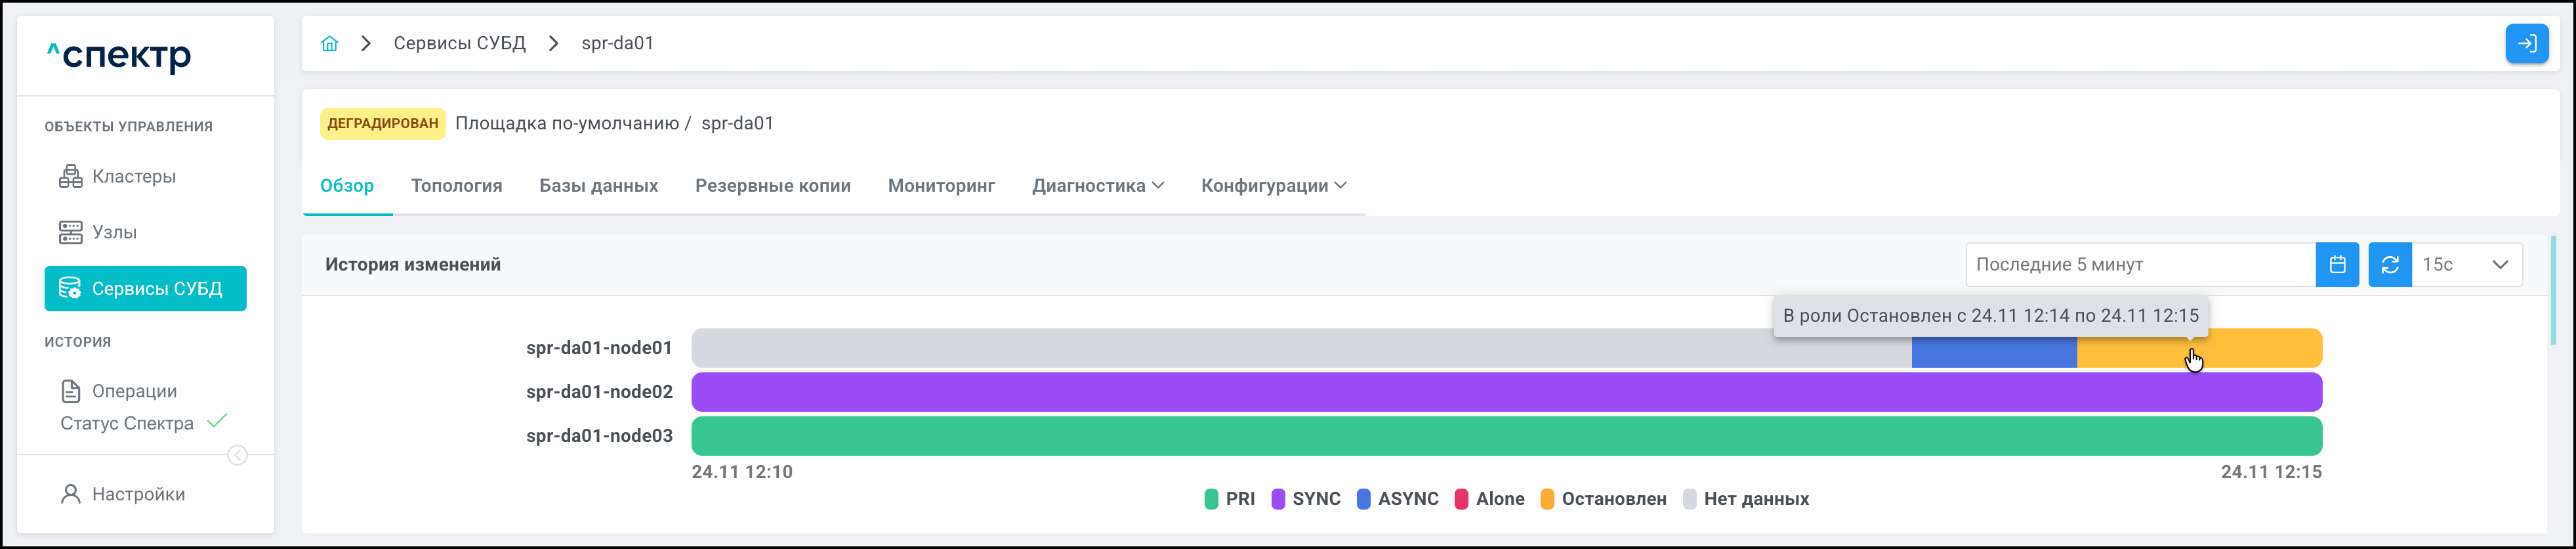2576x549 pixels.
Task: Open the calendar date picker
Action: [2337, 265]
